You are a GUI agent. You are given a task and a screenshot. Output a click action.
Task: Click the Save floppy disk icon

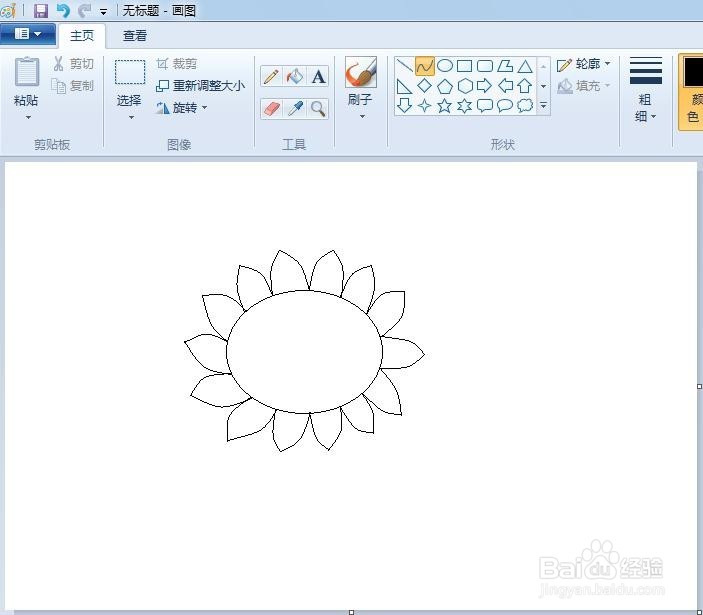point(41,10)
